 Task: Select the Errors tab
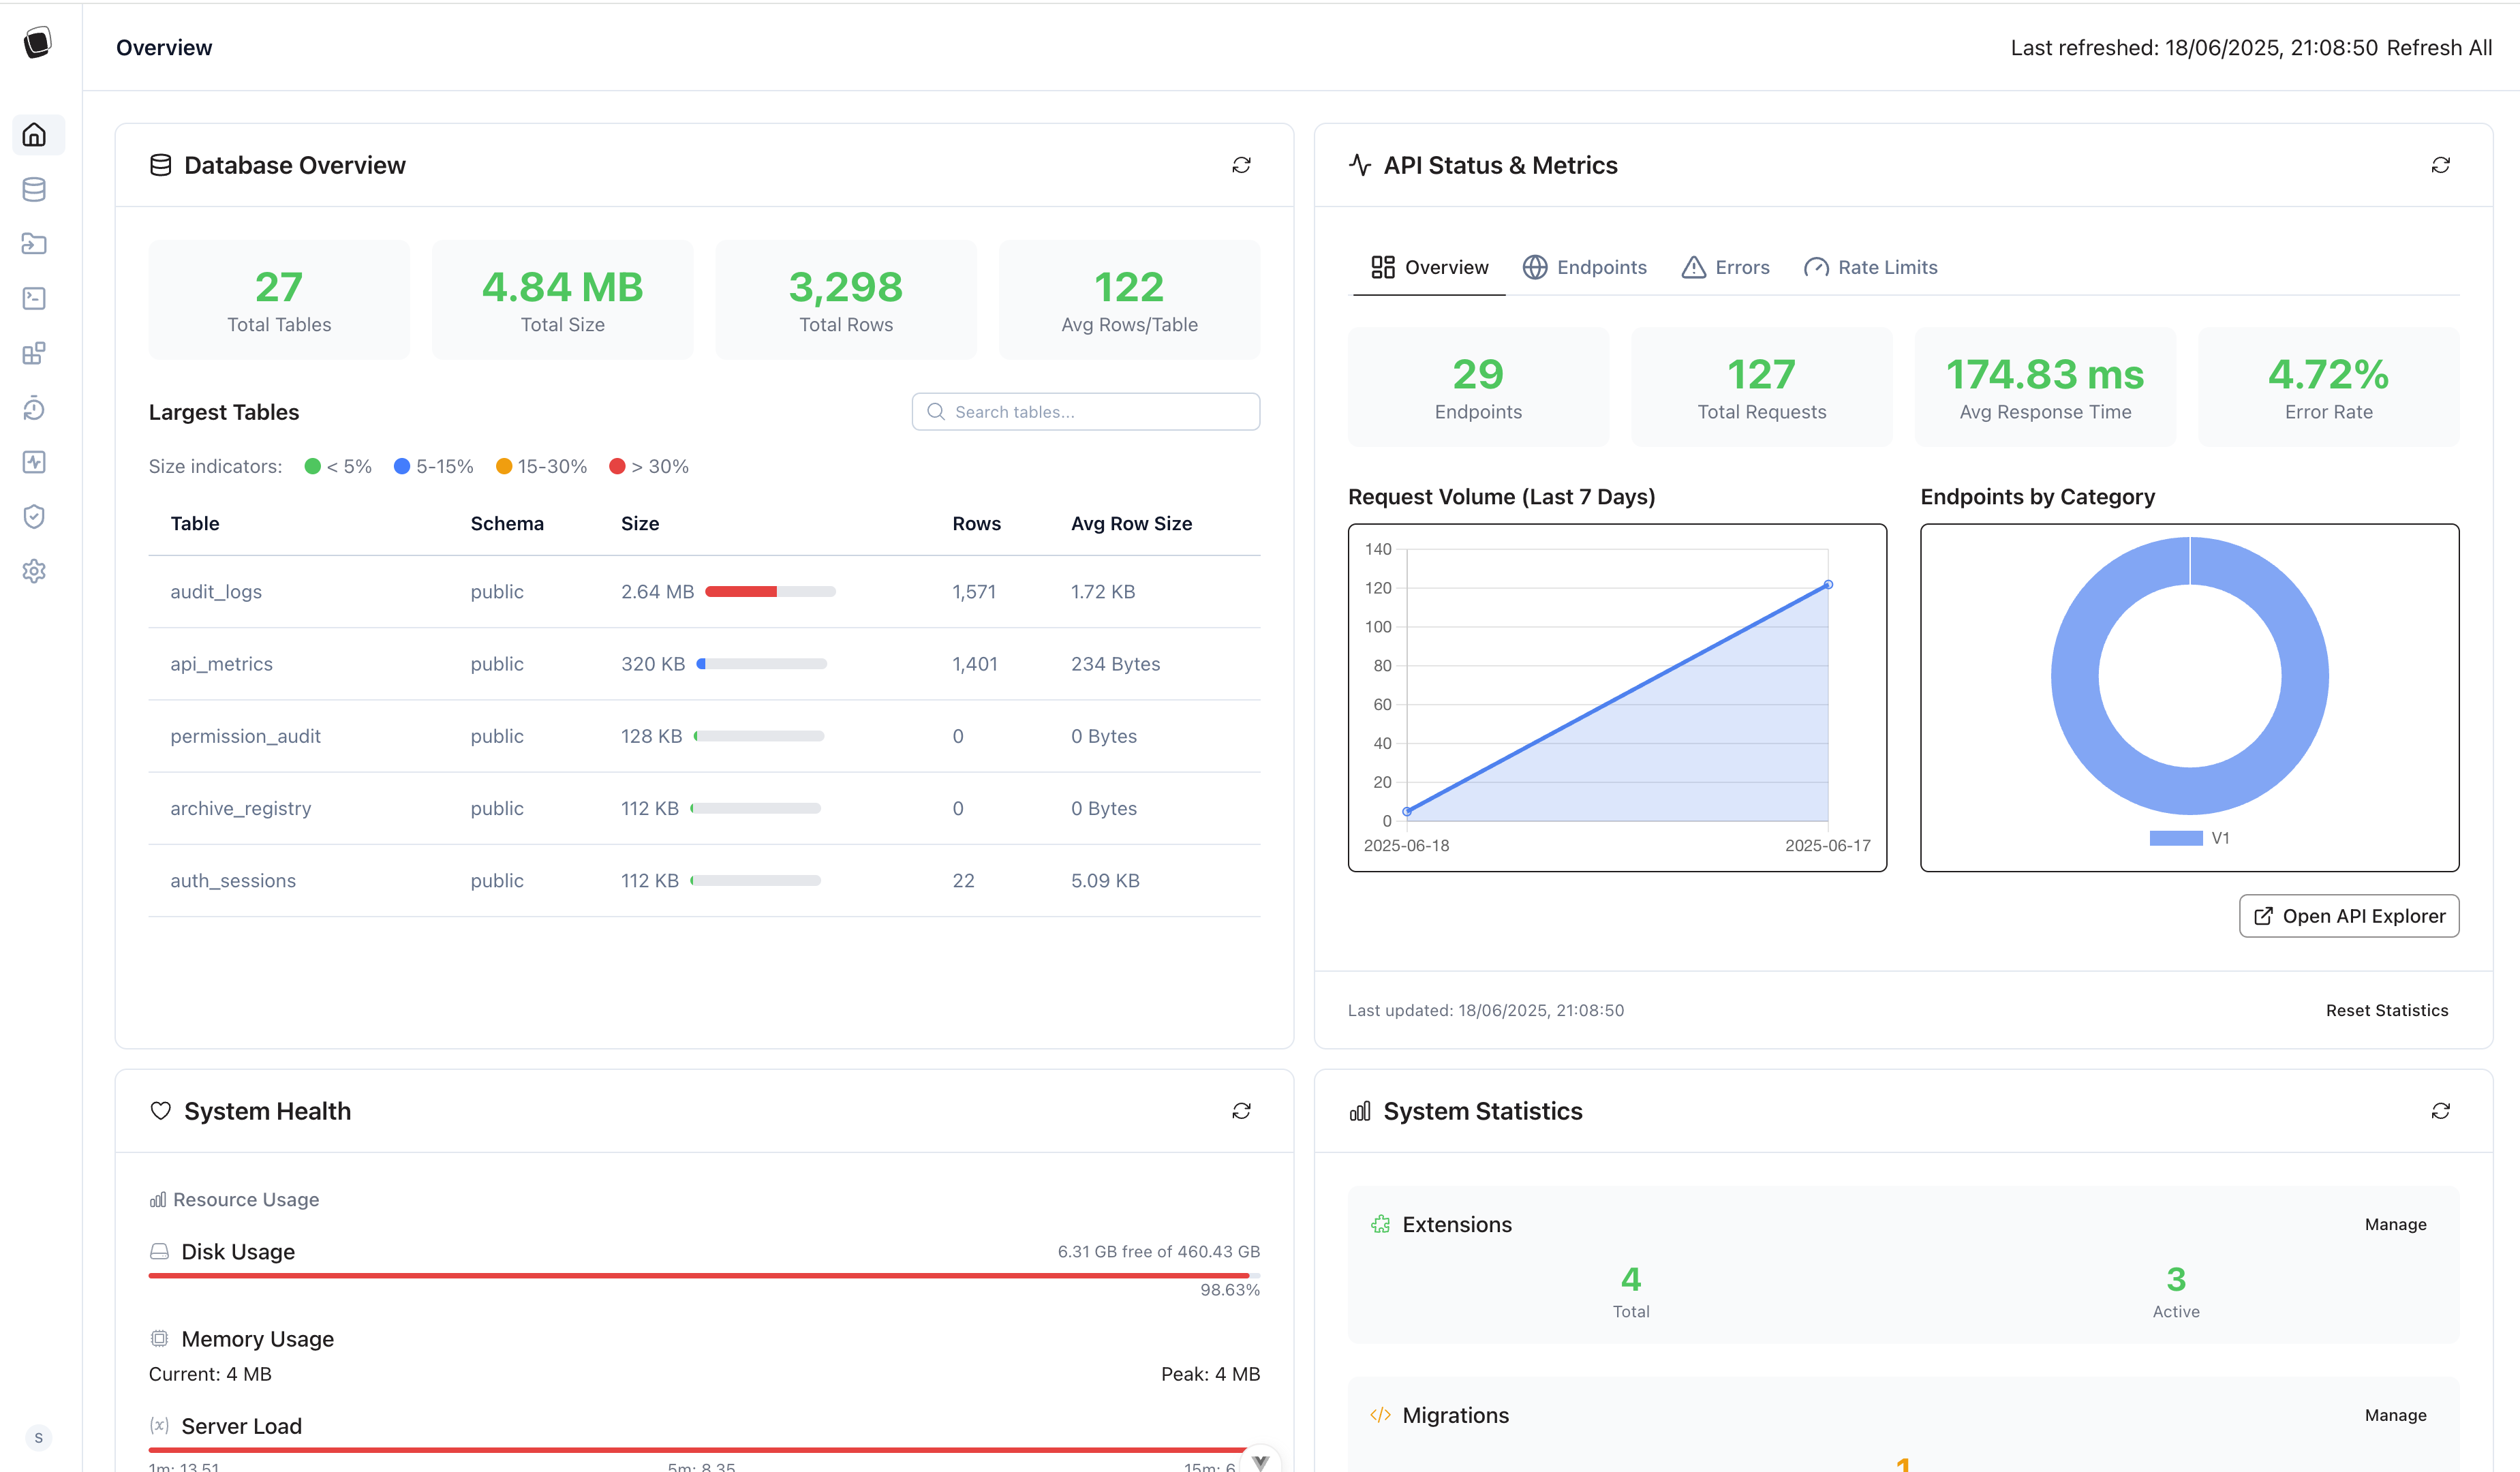1726,267
